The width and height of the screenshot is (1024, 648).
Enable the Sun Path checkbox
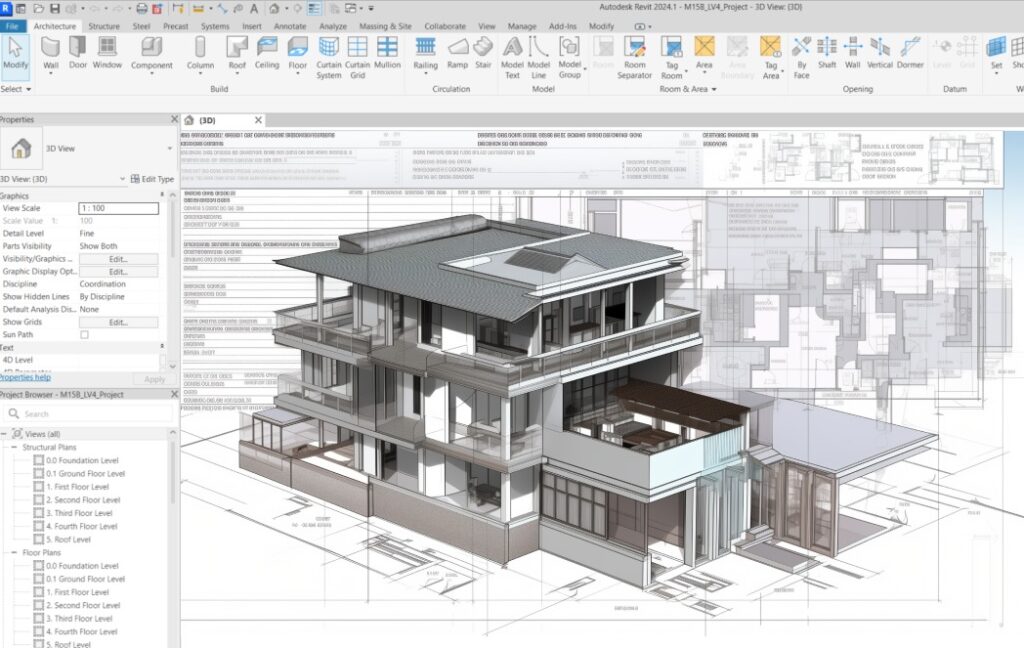pos(84,335)
